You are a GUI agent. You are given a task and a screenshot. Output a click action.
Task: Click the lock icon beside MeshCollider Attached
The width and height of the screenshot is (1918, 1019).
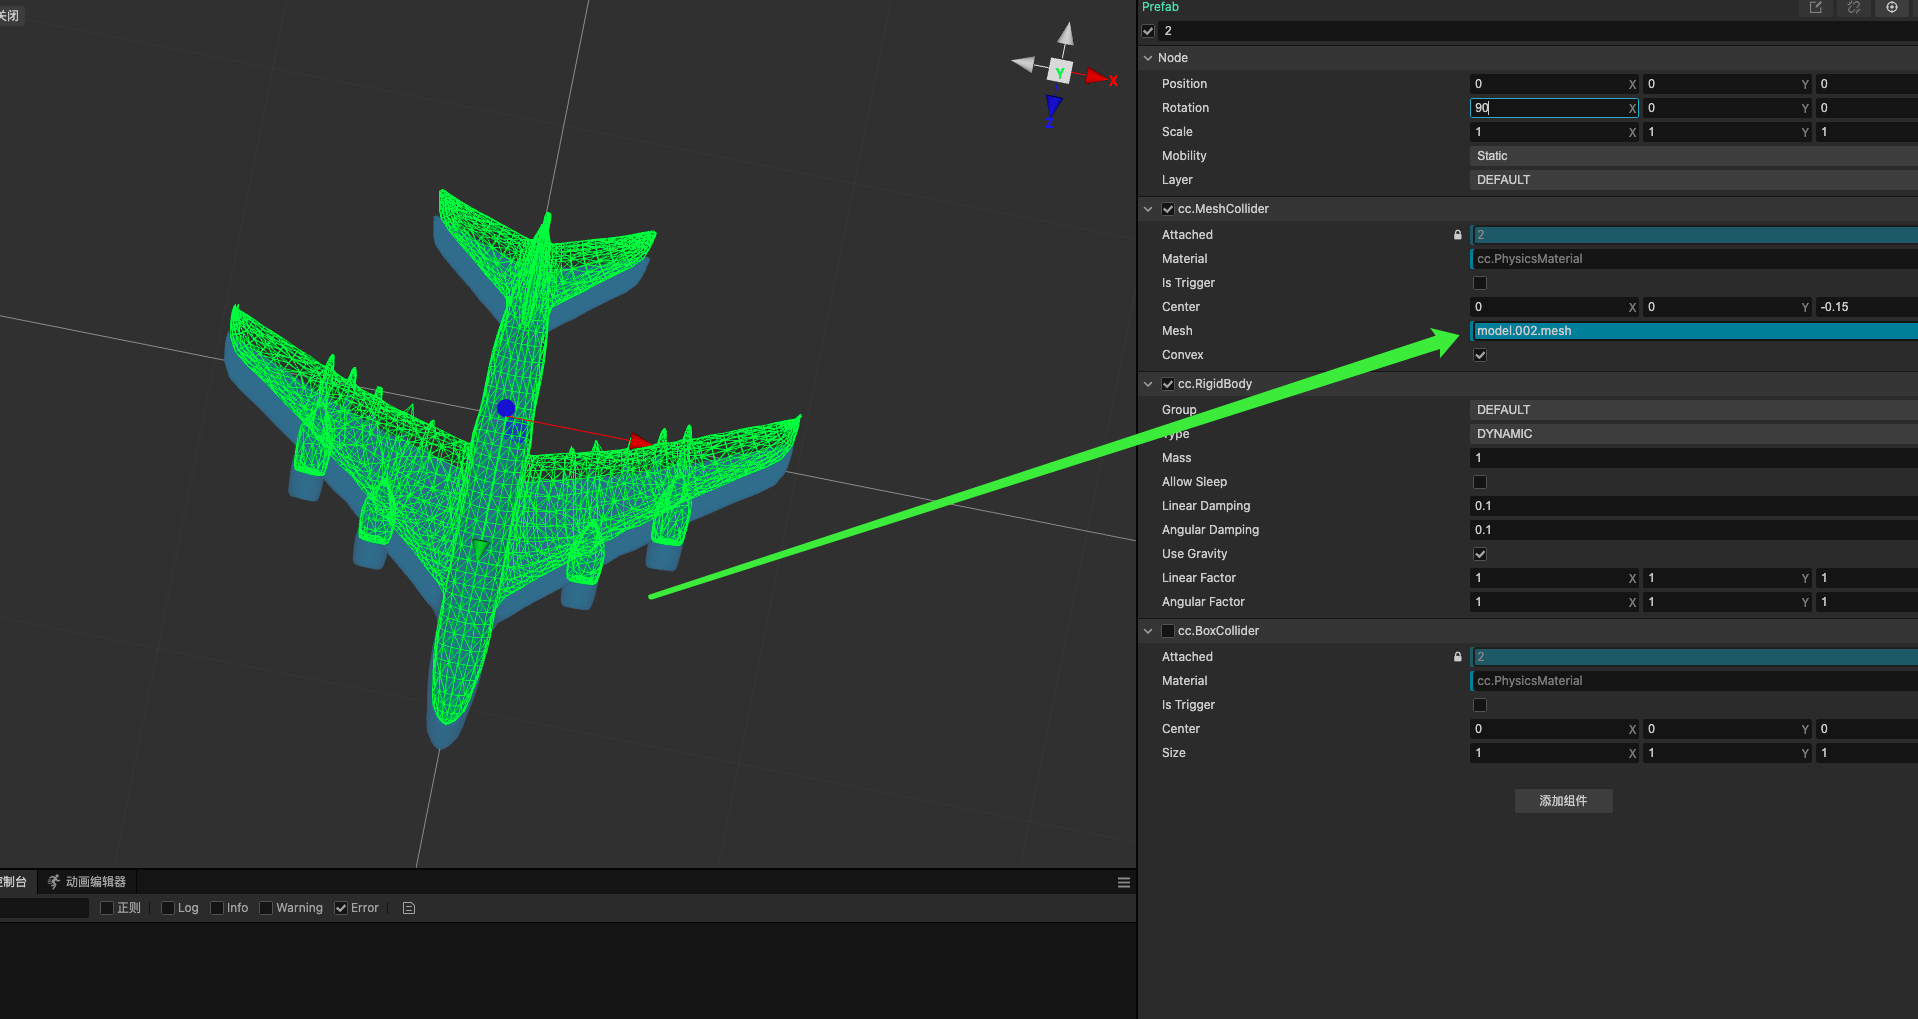[x=1457, y=235]
